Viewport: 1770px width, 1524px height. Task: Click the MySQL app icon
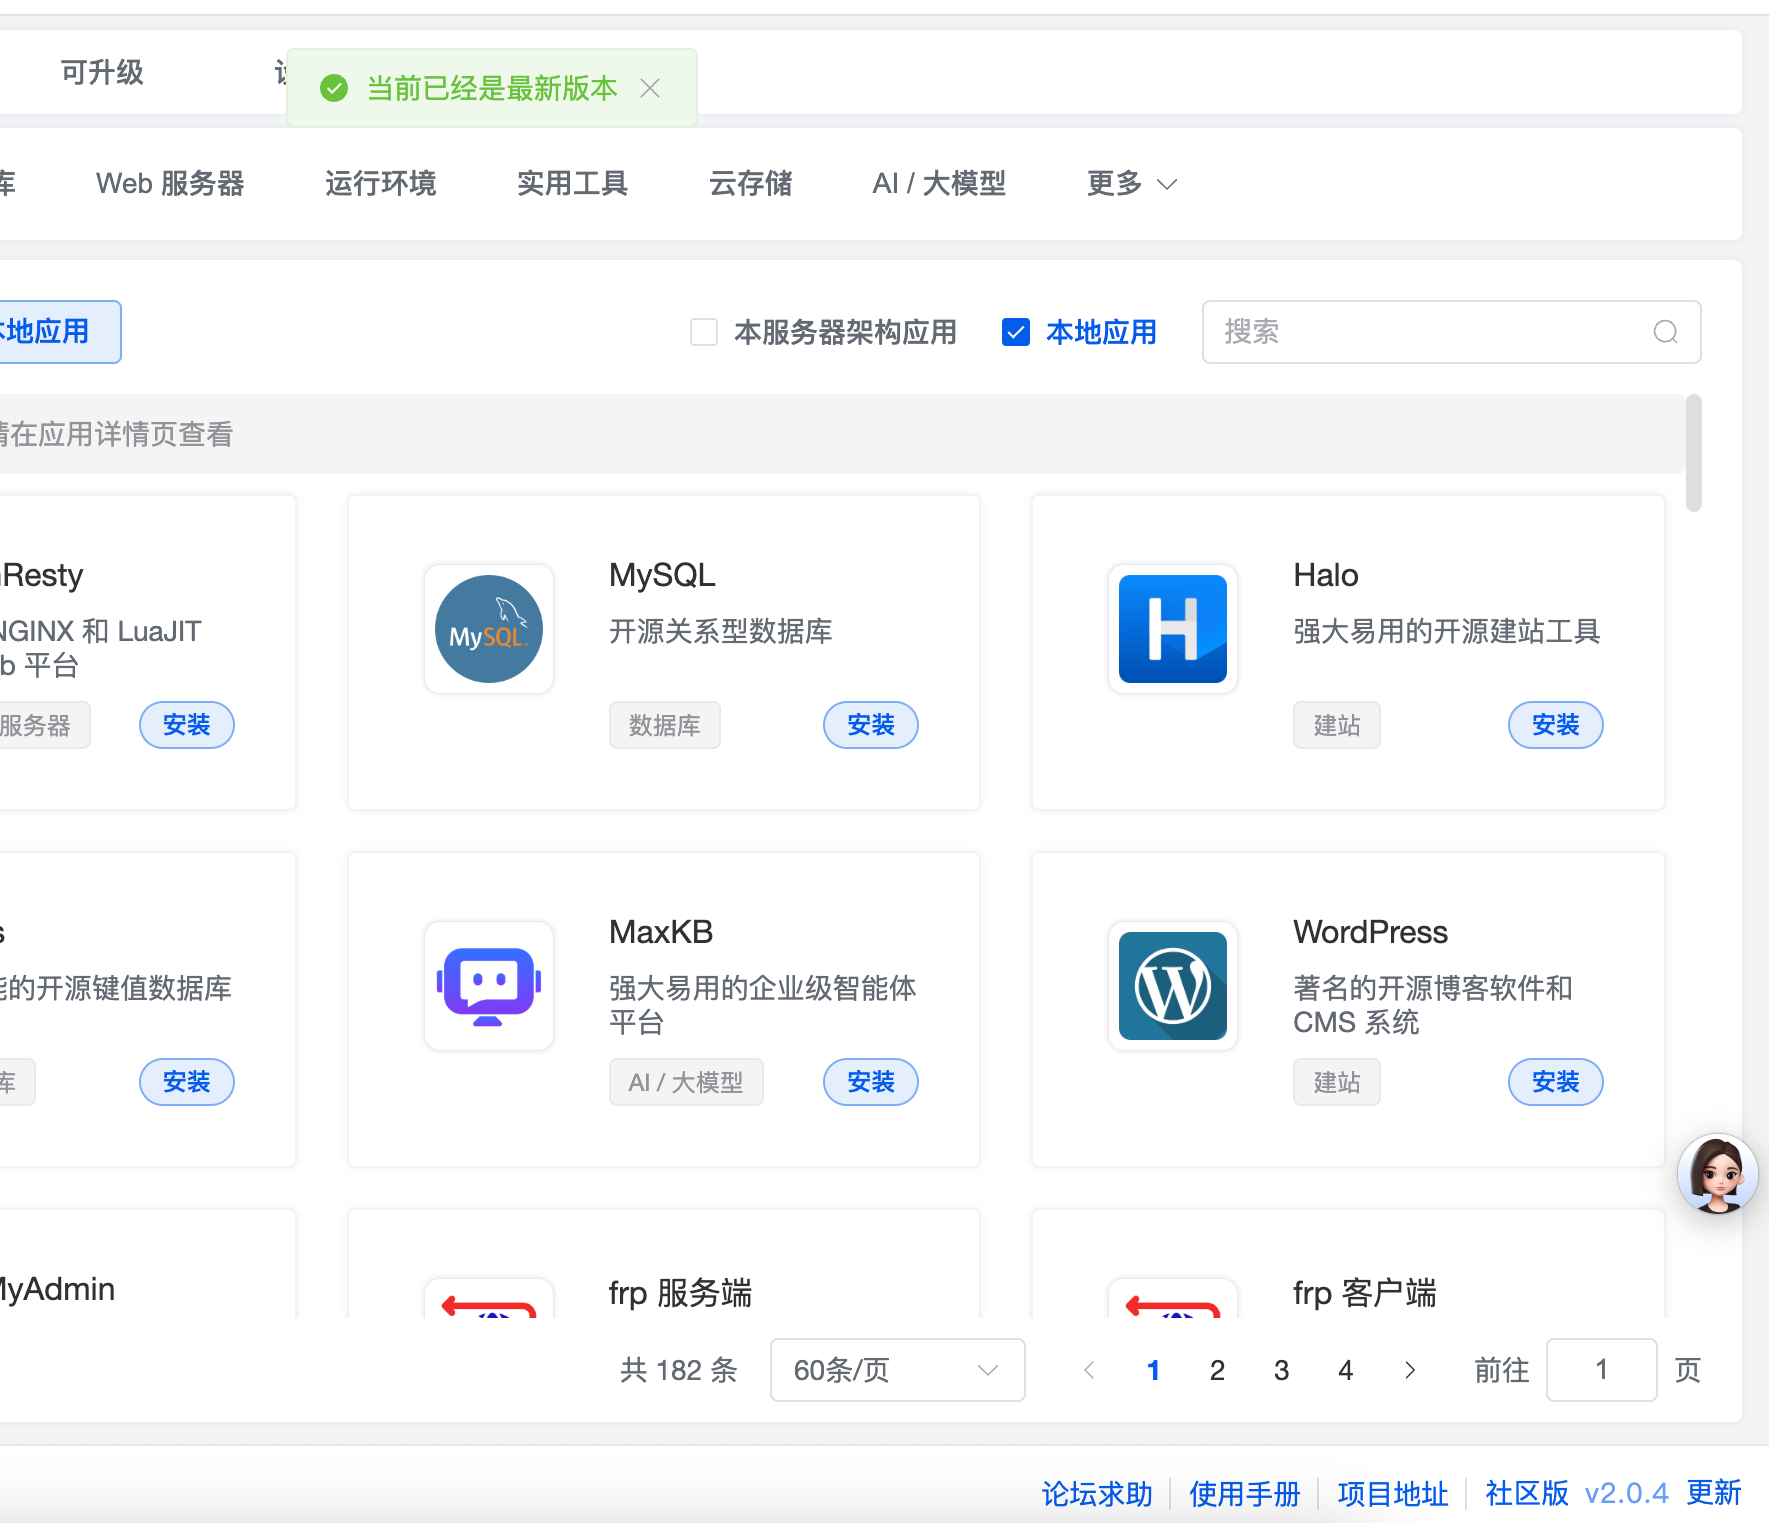point(489,629)
